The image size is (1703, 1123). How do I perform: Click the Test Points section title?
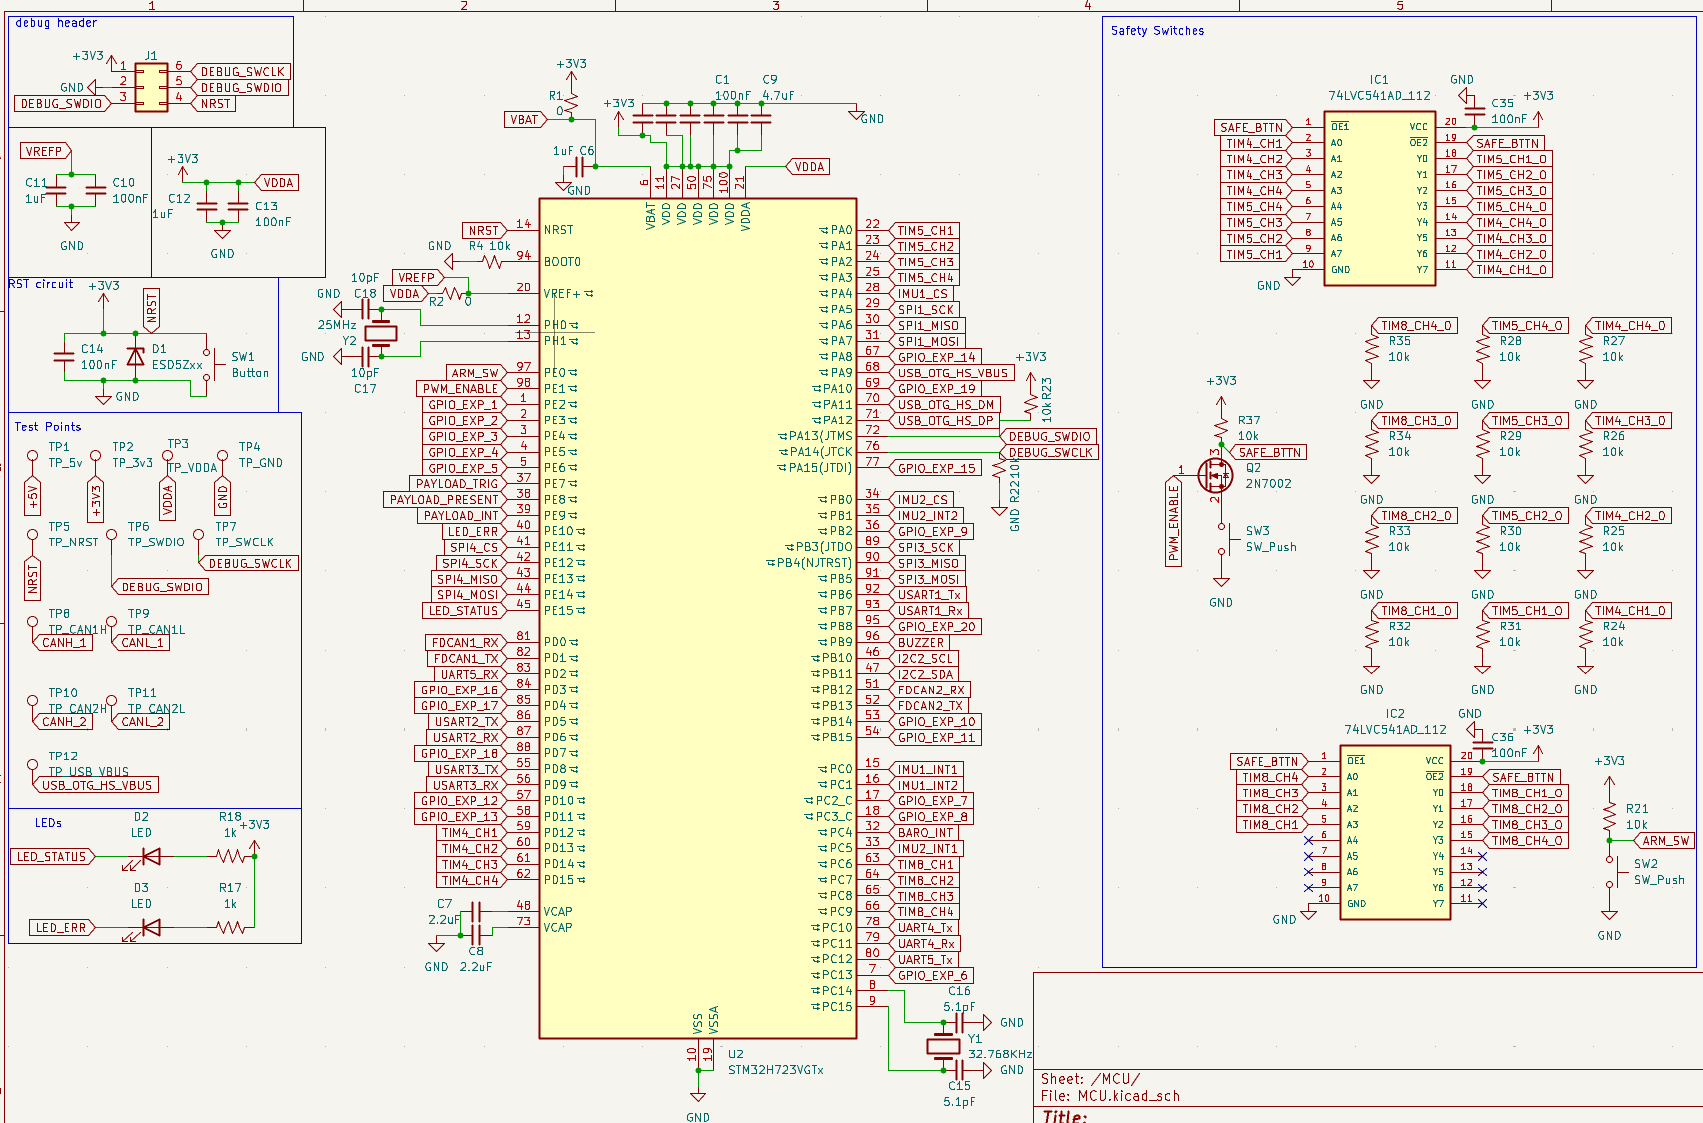[47, 427]
